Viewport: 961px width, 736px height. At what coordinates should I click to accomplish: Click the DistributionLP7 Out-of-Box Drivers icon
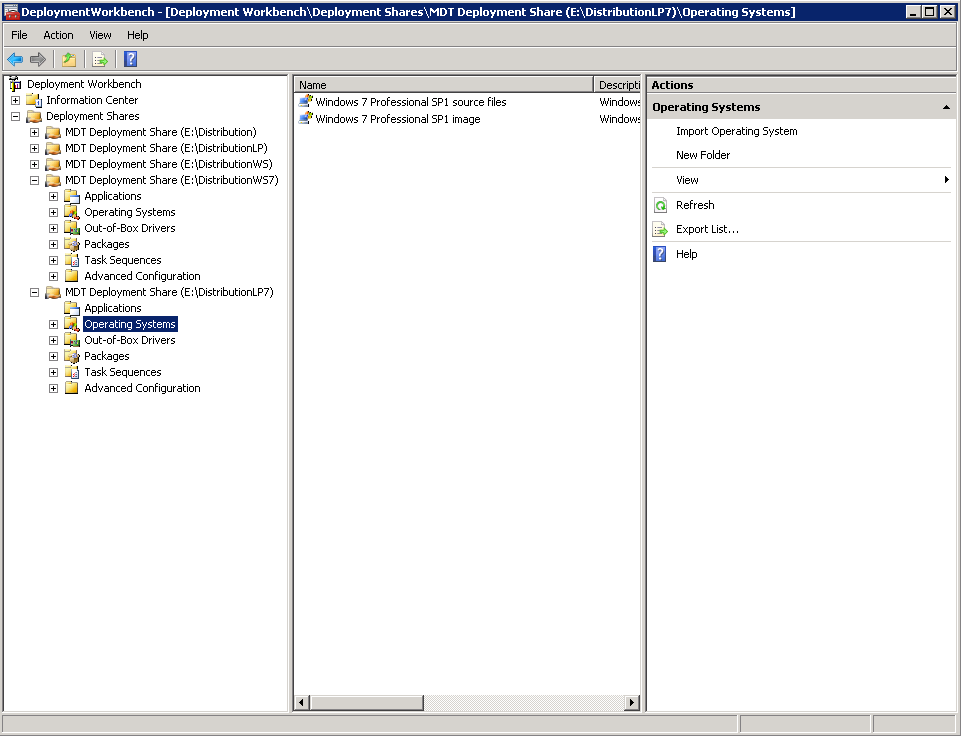point(72,340)
